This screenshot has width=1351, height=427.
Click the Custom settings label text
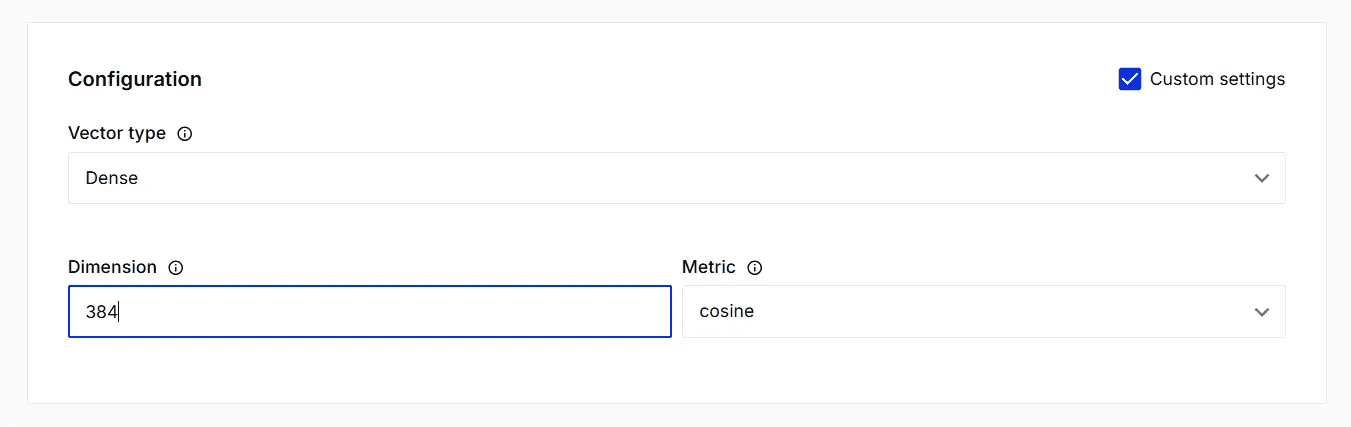tap(1217, 79)
